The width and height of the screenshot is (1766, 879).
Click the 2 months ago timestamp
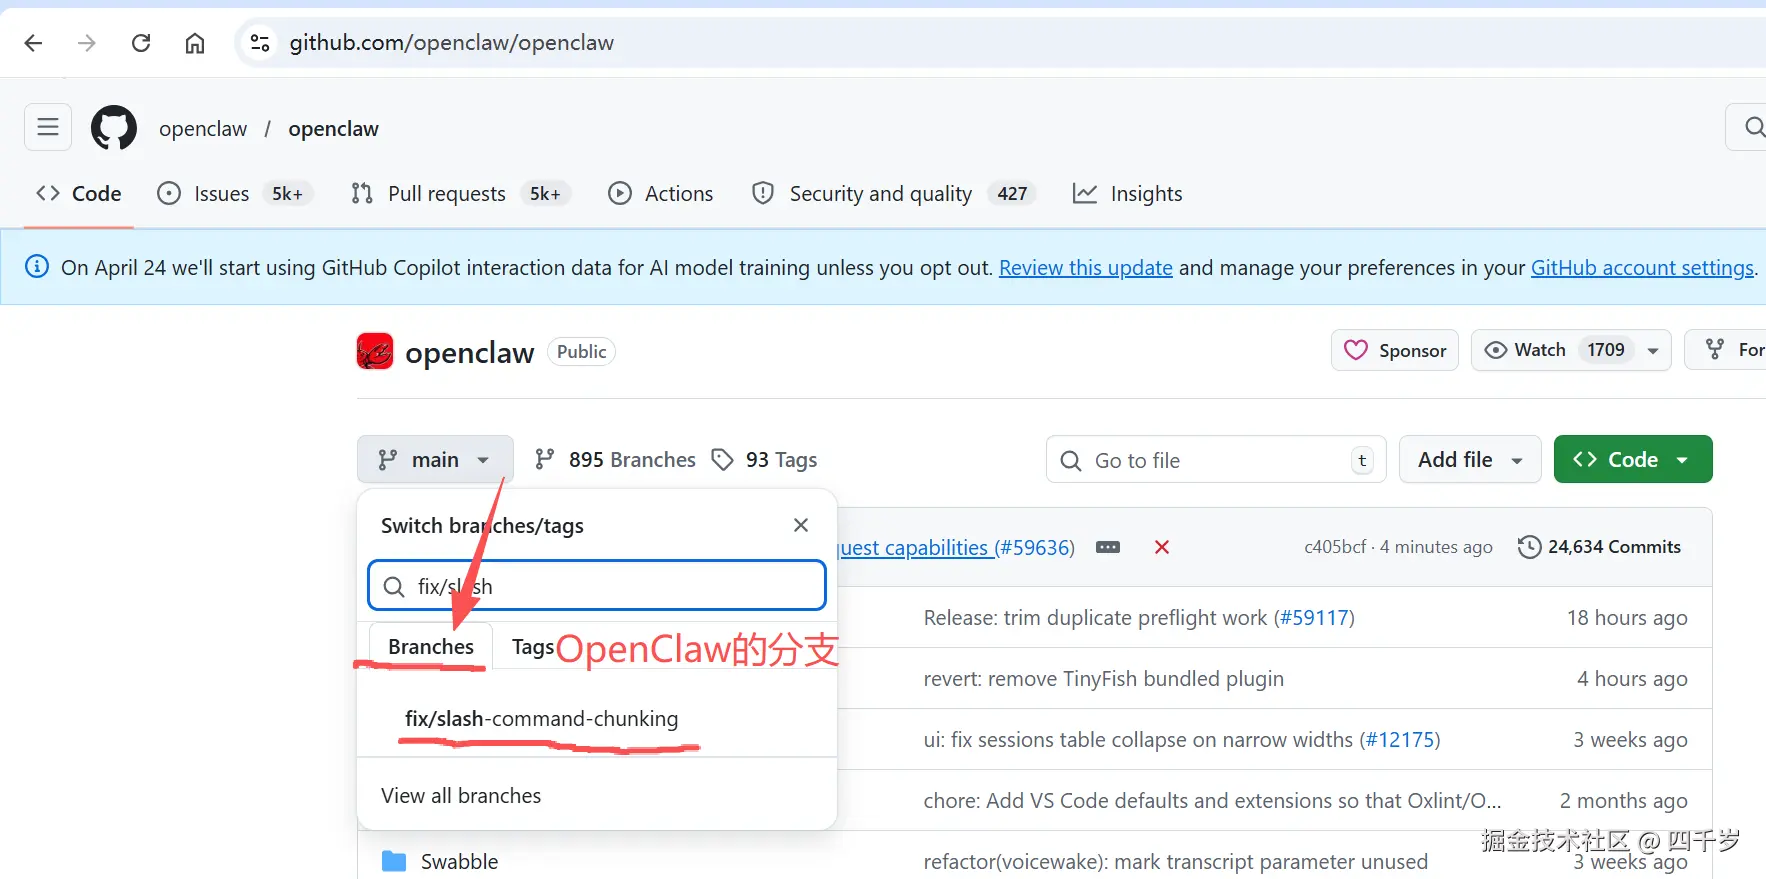1624,801
